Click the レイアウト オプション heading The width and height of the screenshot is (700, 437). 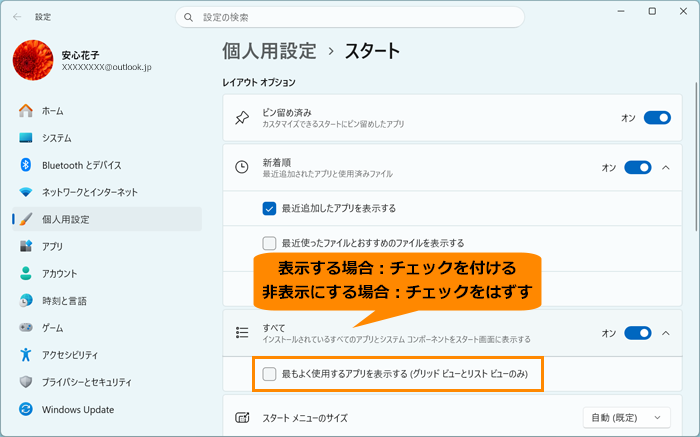259,83
